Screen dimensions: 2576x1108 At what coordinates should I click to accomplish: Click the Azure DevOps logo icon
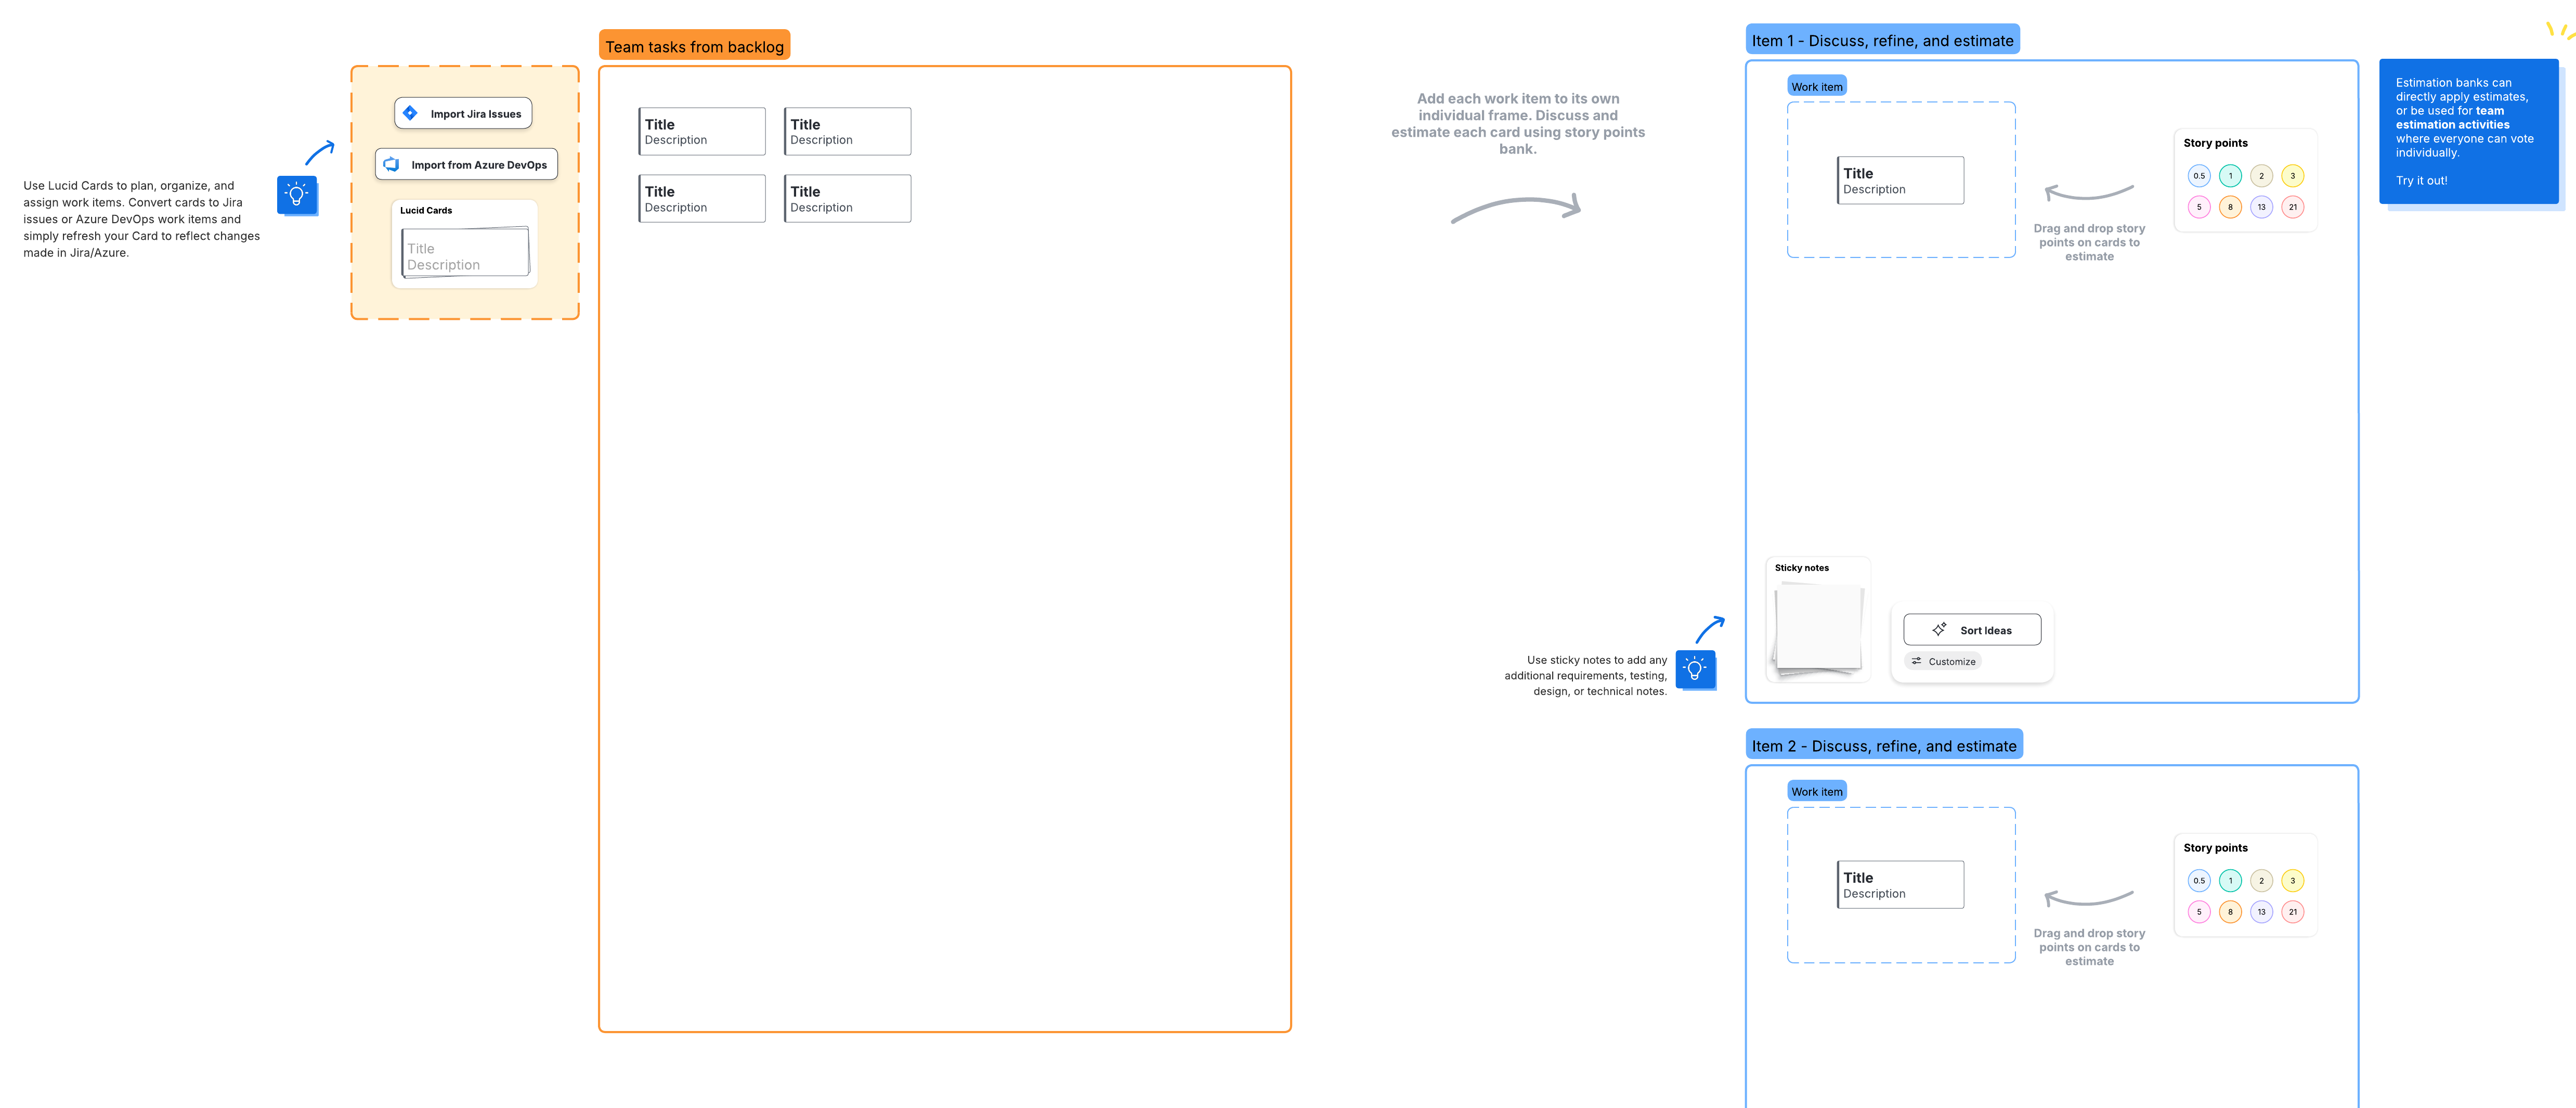[391, 165]
